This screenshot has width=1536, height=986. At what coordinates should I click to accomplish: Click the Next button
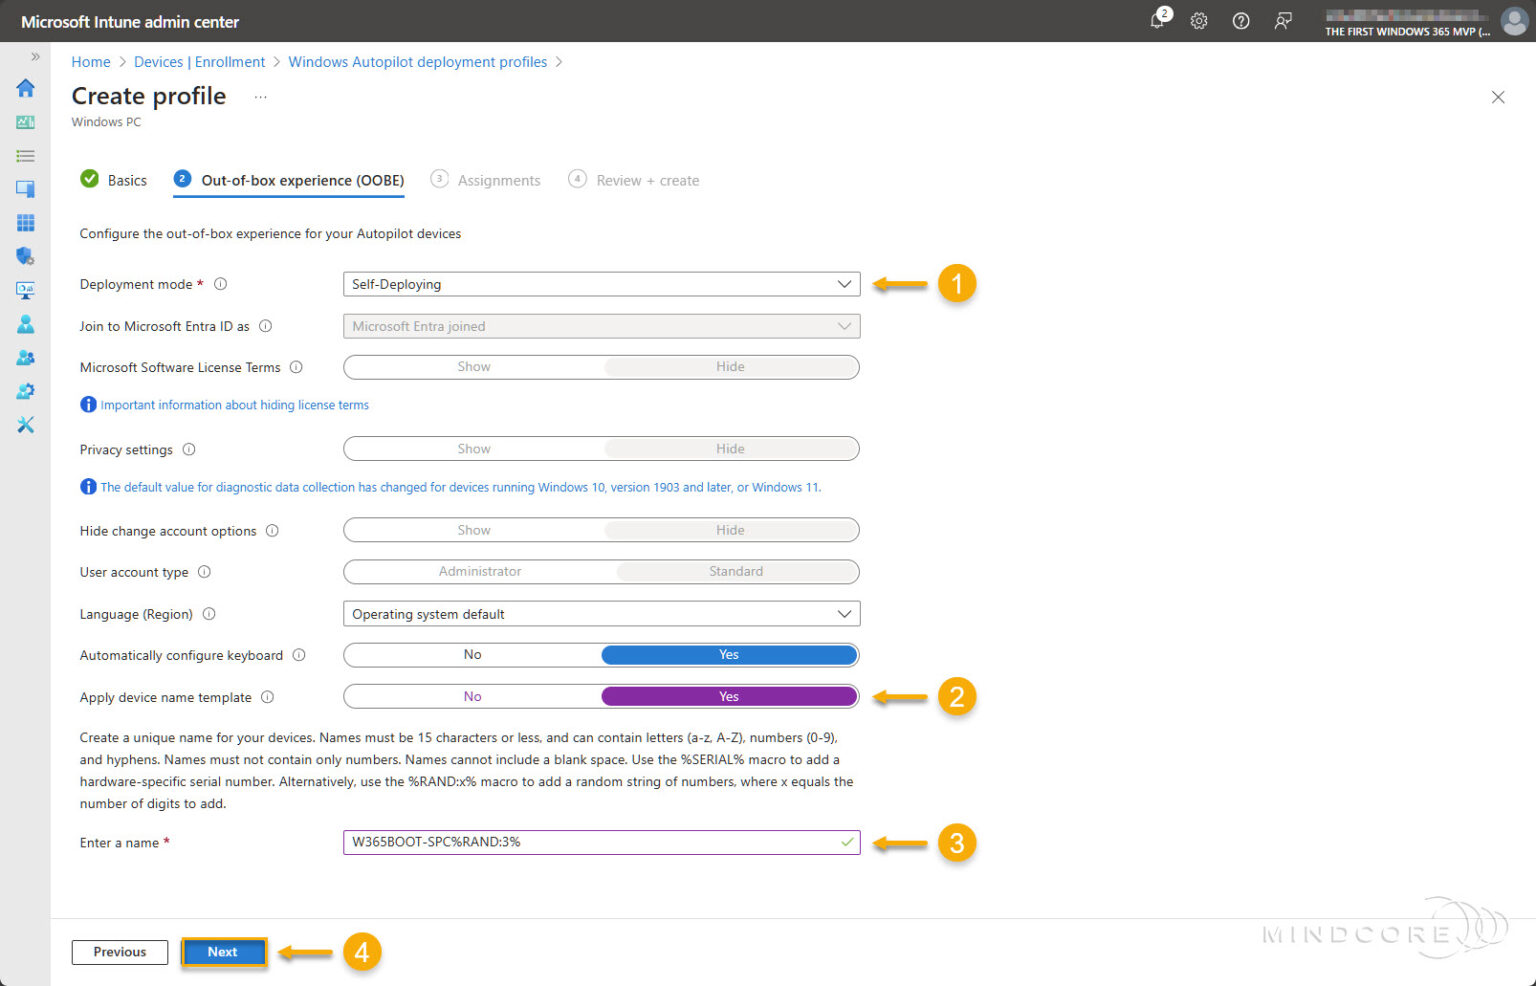(223, 952)
